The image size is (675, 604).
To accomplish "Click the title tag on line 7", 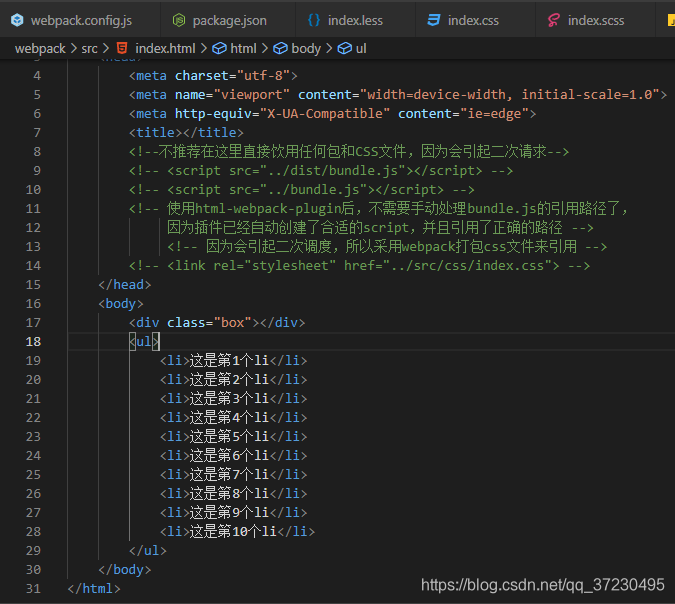I will [x=186, y=133].
